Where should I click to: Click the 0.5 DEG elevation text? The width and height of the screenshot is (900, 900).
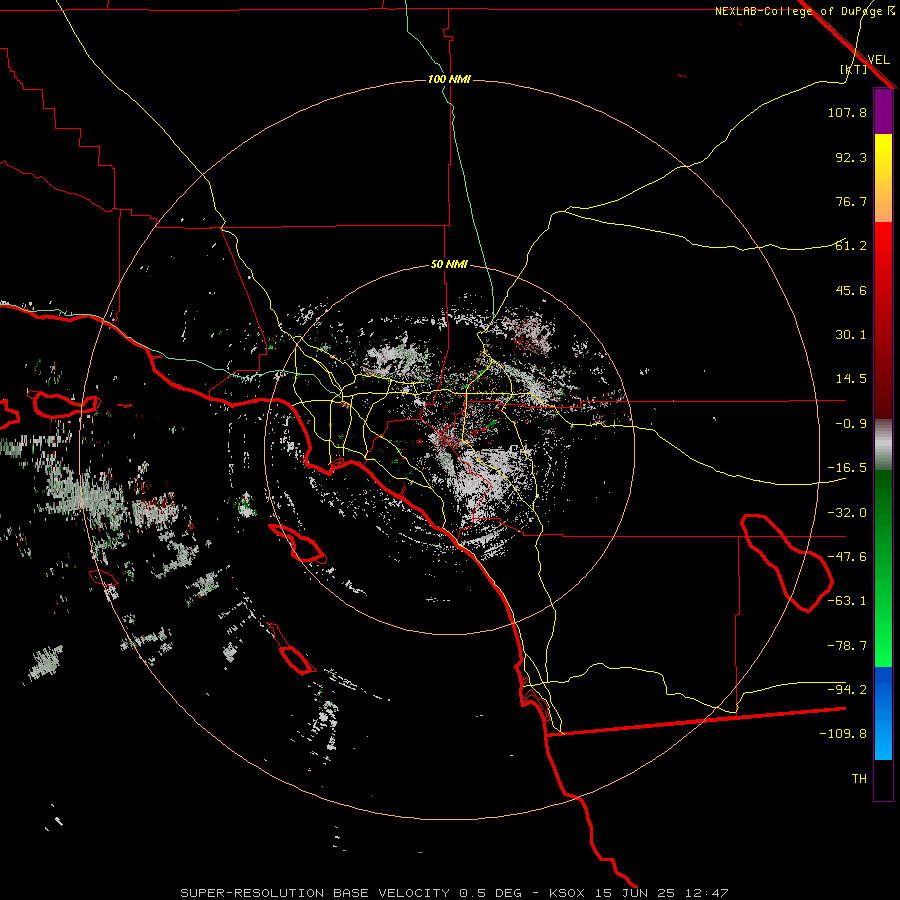click(x=490, y=893)
